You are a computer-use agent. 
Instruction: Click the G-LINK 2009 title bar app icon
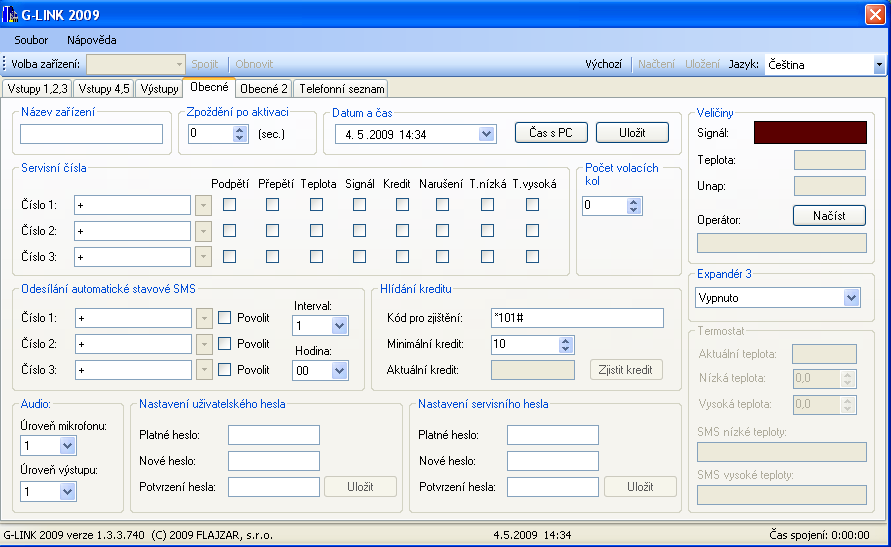(10, 14)
